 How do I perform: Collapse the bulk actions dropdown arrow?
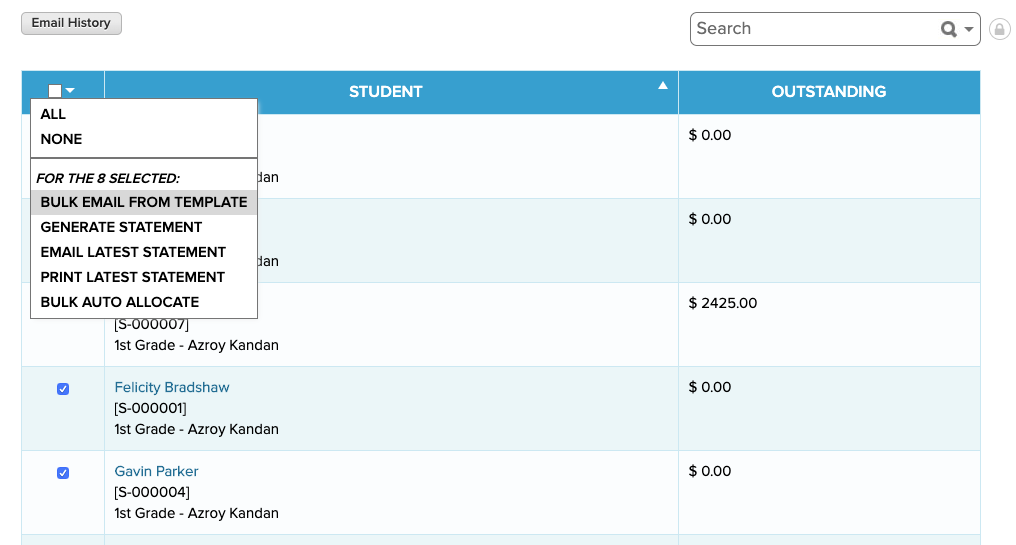click(x=70, y=91)
